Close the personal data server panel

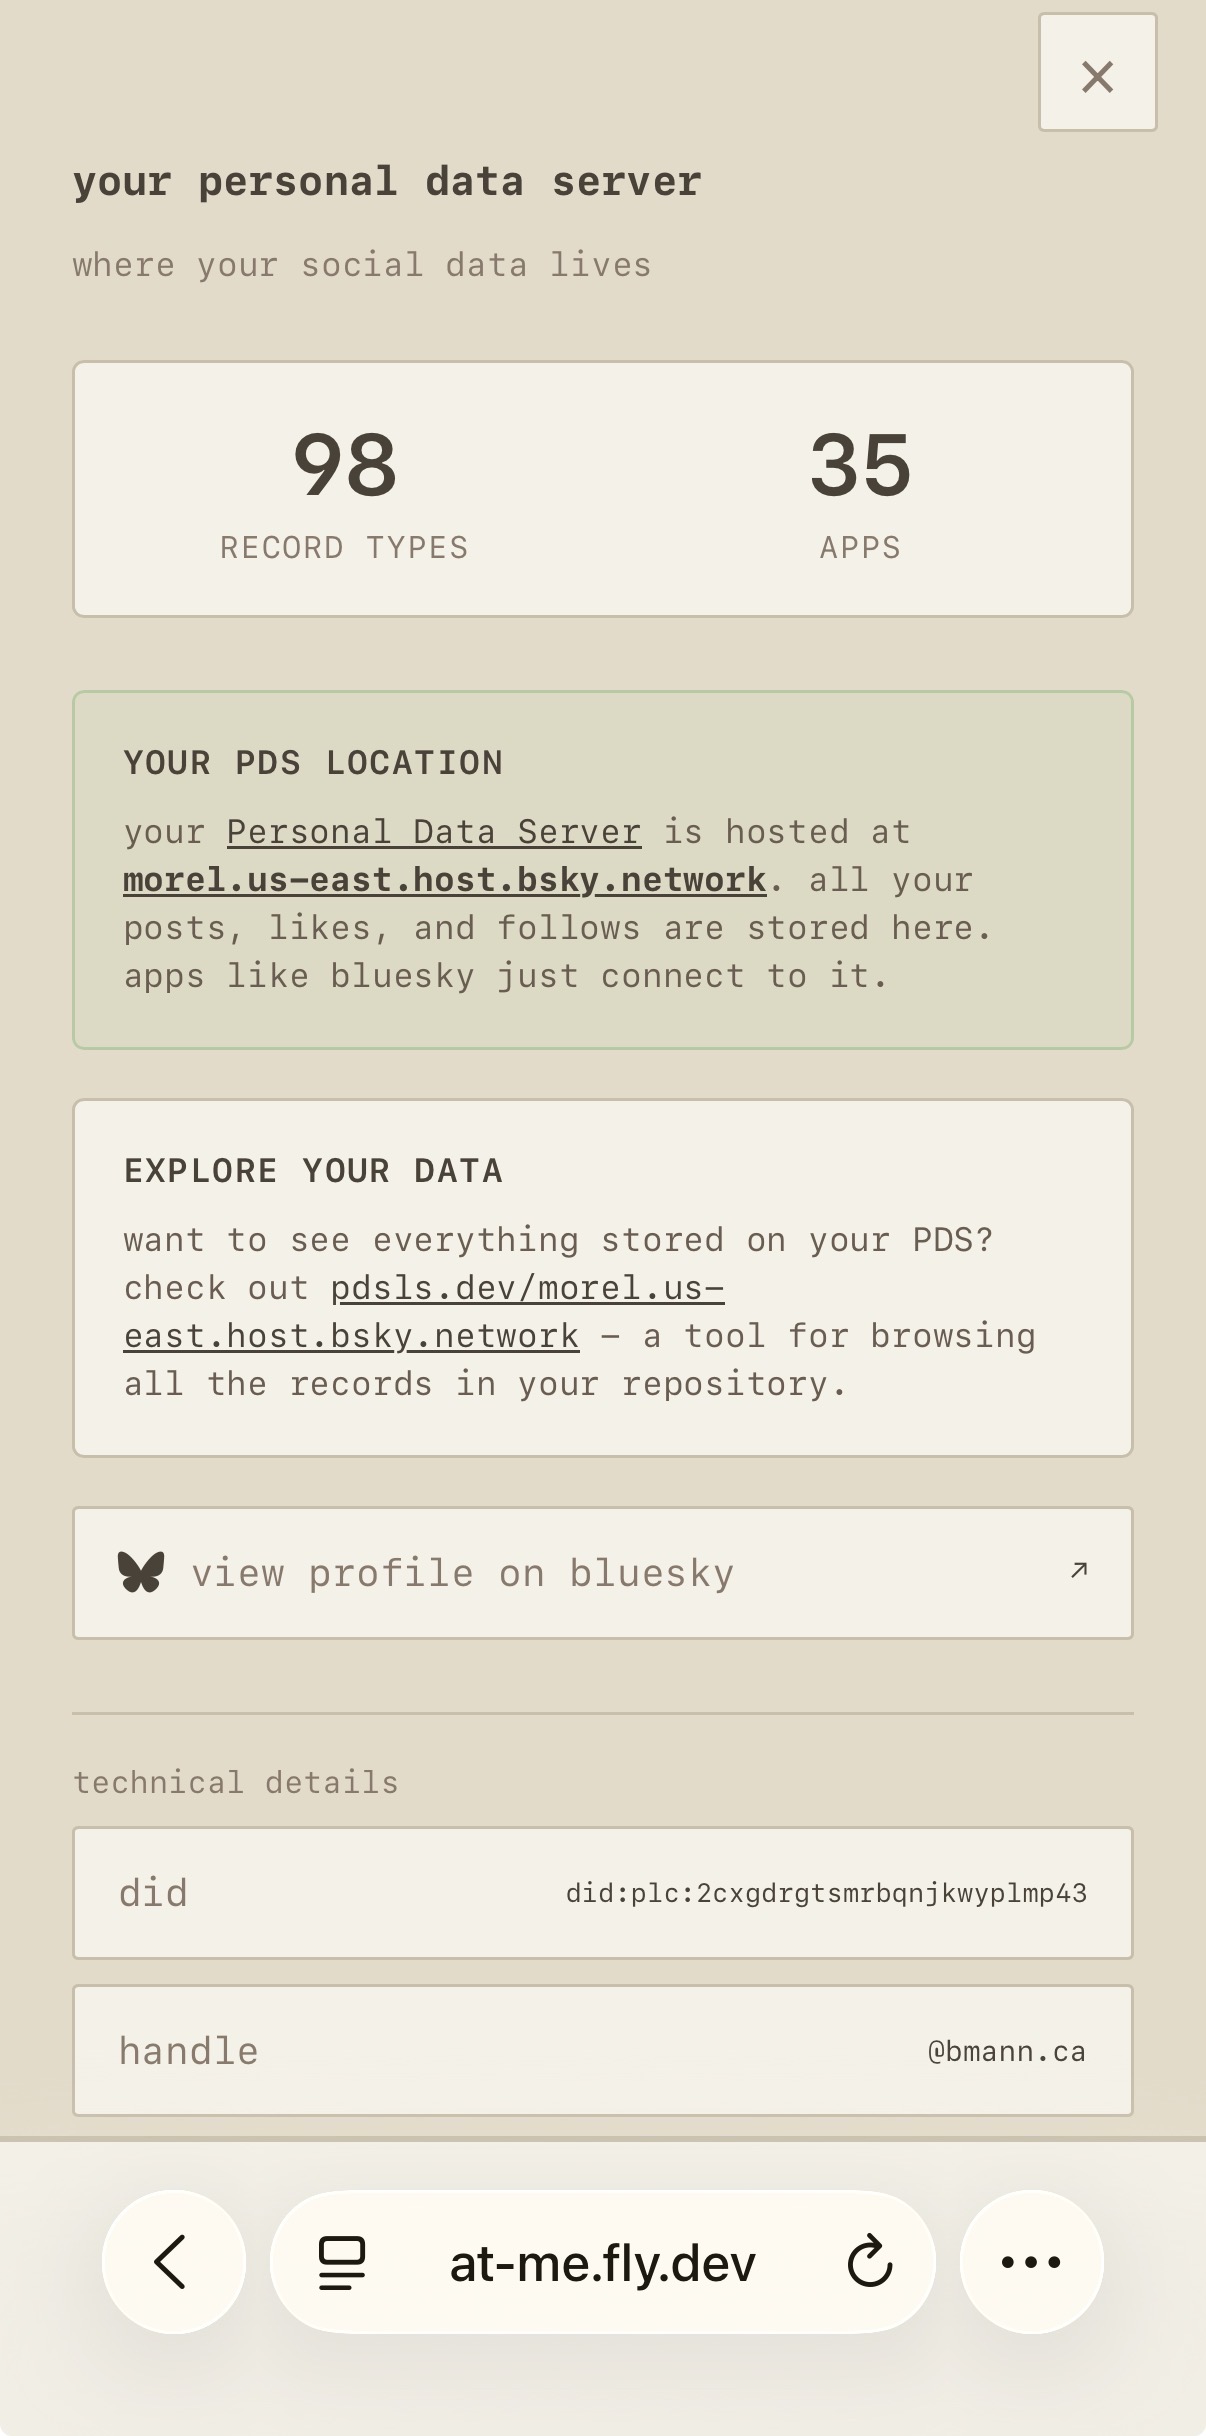coord(1097,73)
